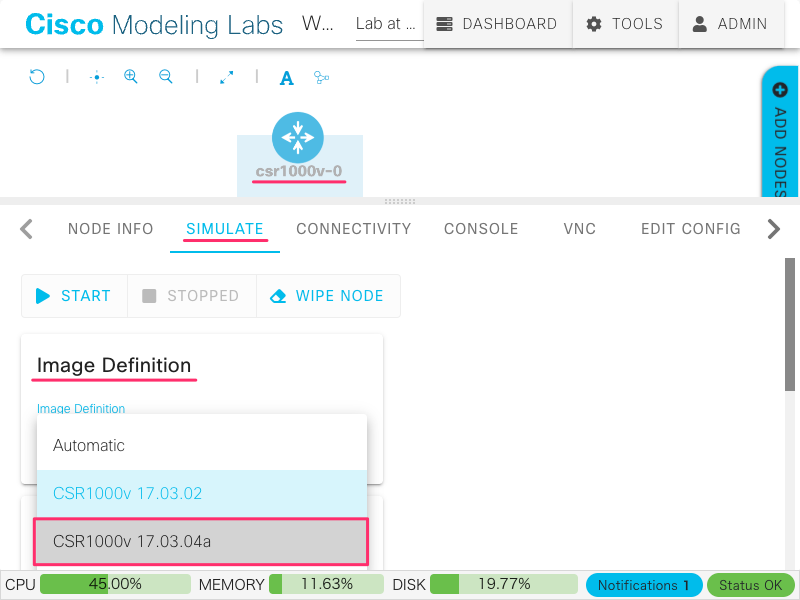This screenshot has height=600, width=800.
Task: Click the Disk usage bar
Action: click(x=504, y=584)
